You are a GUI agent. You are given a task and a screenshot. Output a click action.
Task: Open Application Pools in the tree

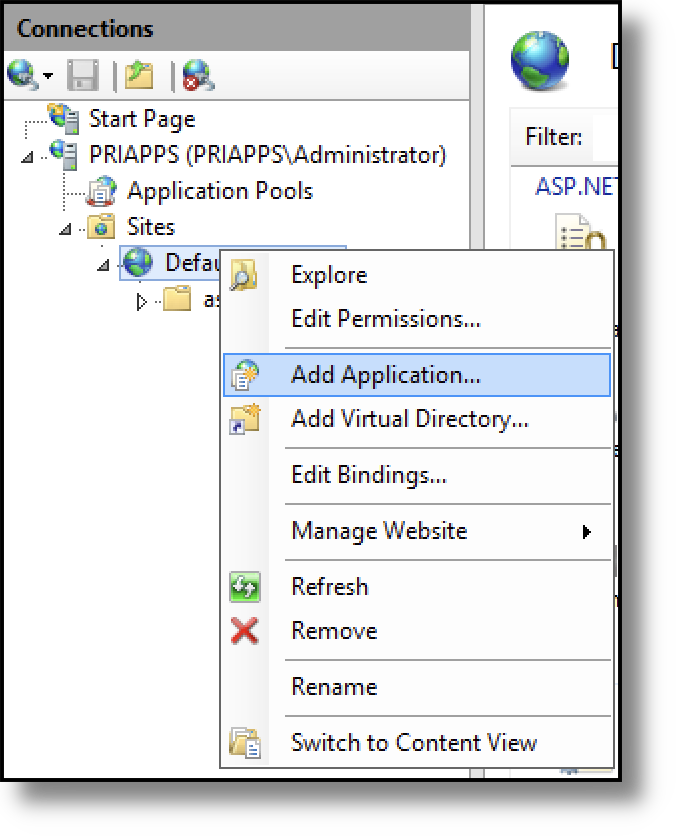[x=220, y=191]
